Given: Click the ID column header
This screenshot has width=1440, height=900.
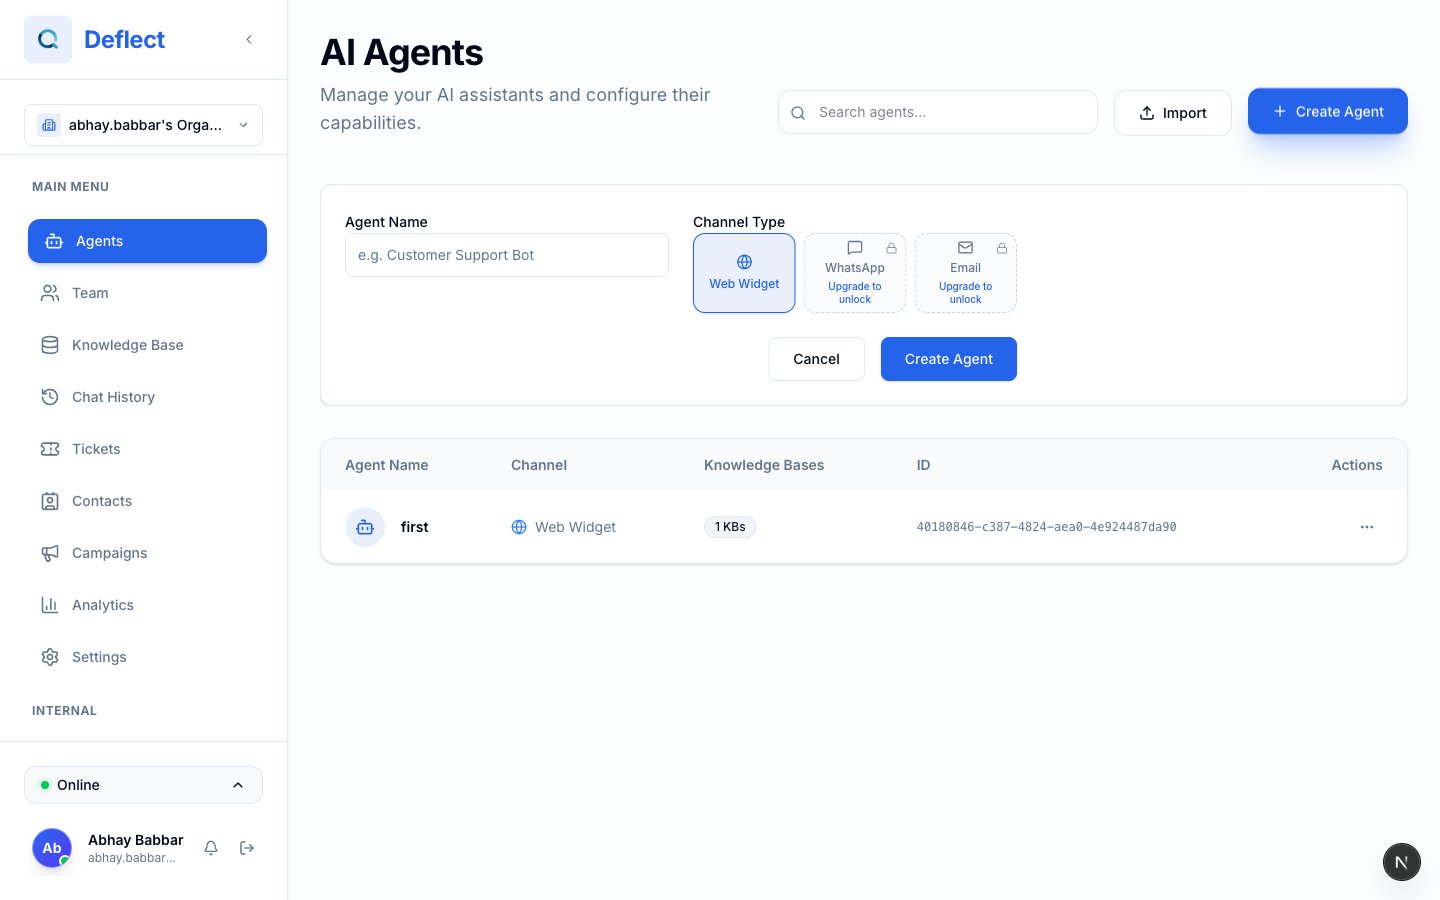Looking at the screenshot, I should tap(923, 465).
